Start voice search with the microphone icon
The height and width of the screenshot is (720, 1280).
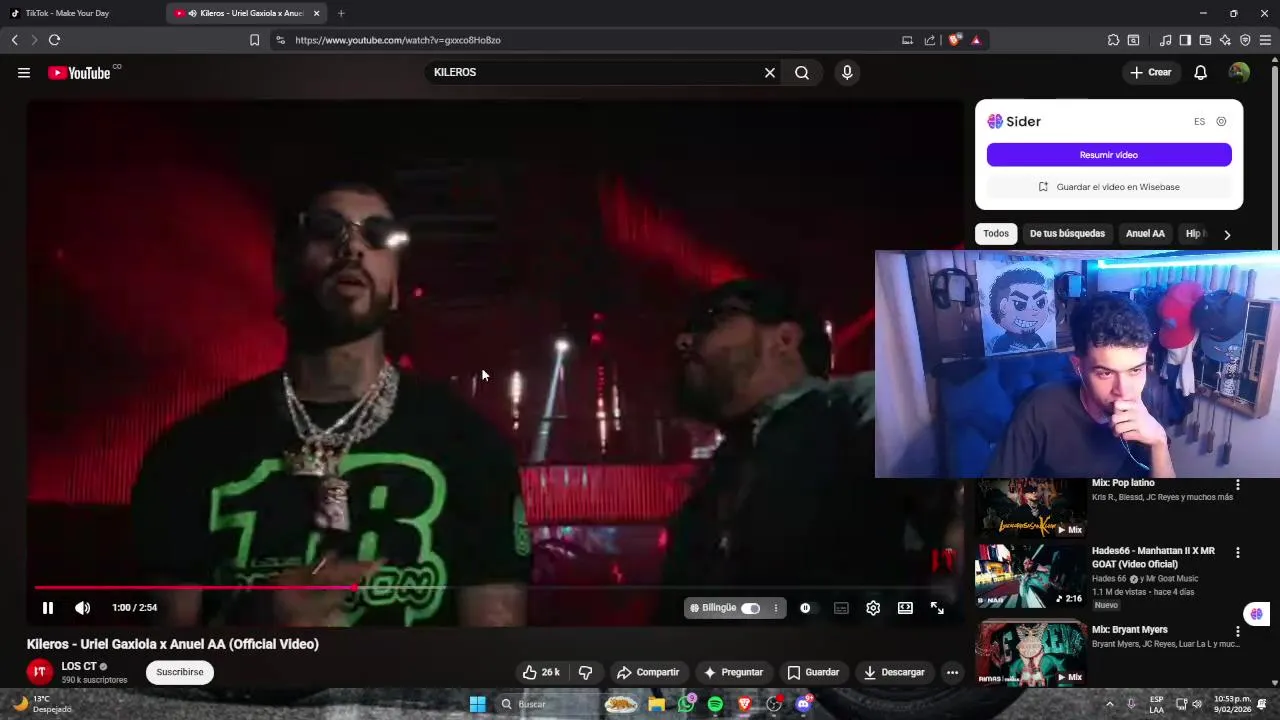(847, 73)
